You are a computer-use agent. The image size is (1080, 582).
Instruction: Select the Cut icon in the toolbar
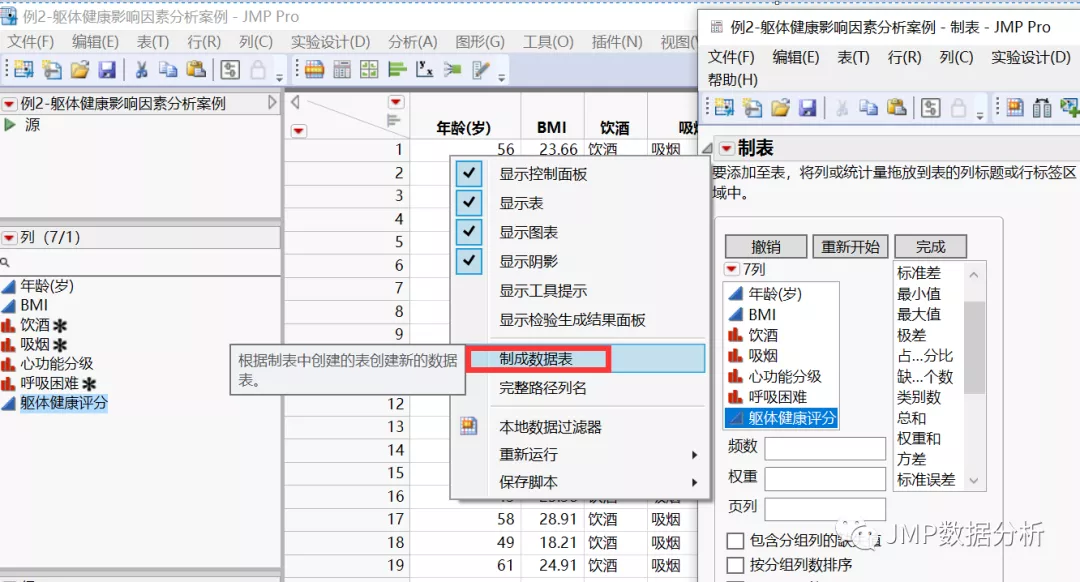tap(142, 68)
